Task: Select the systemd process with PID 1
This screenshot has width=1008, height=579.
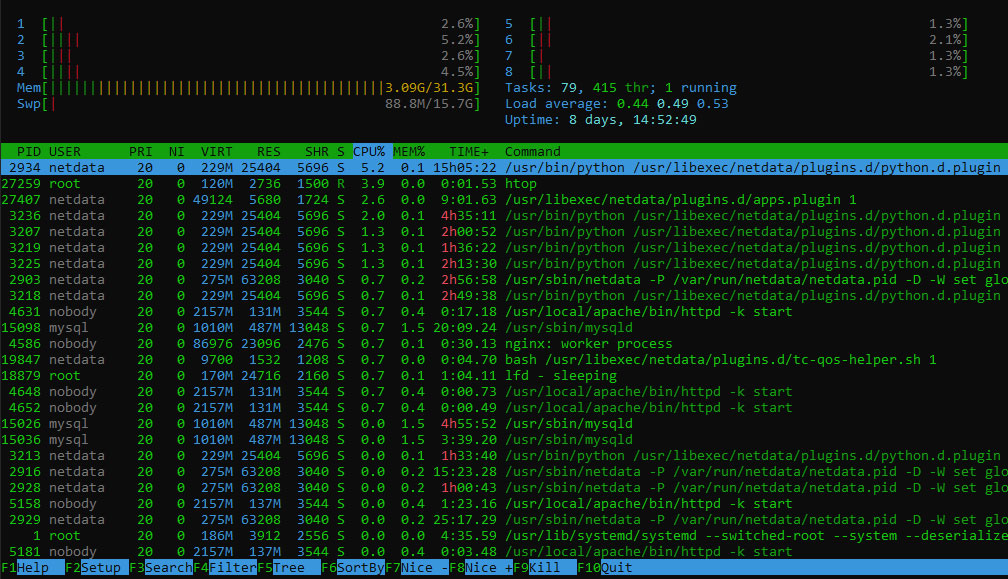Action: 504,536
